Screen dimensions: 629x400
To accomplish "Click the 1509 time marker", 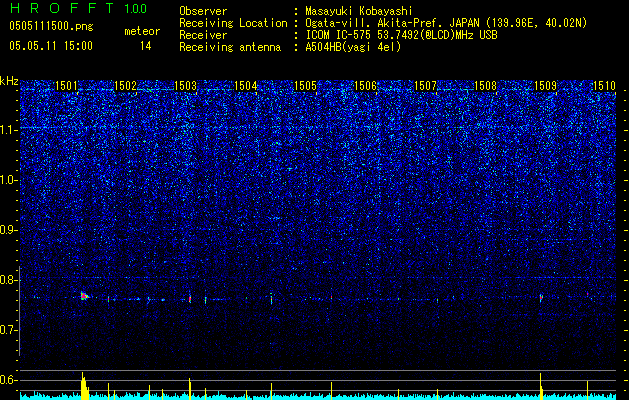I will pos(546,85).
